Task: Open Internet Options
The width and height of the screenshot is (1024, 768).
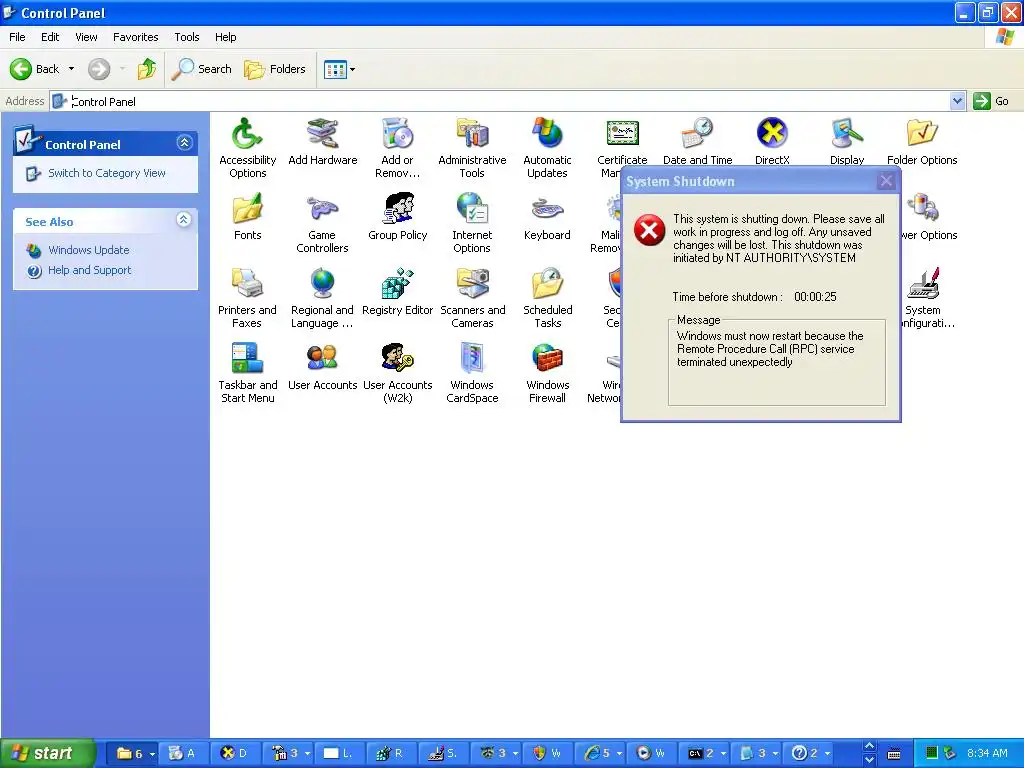Action: (472, 223)
